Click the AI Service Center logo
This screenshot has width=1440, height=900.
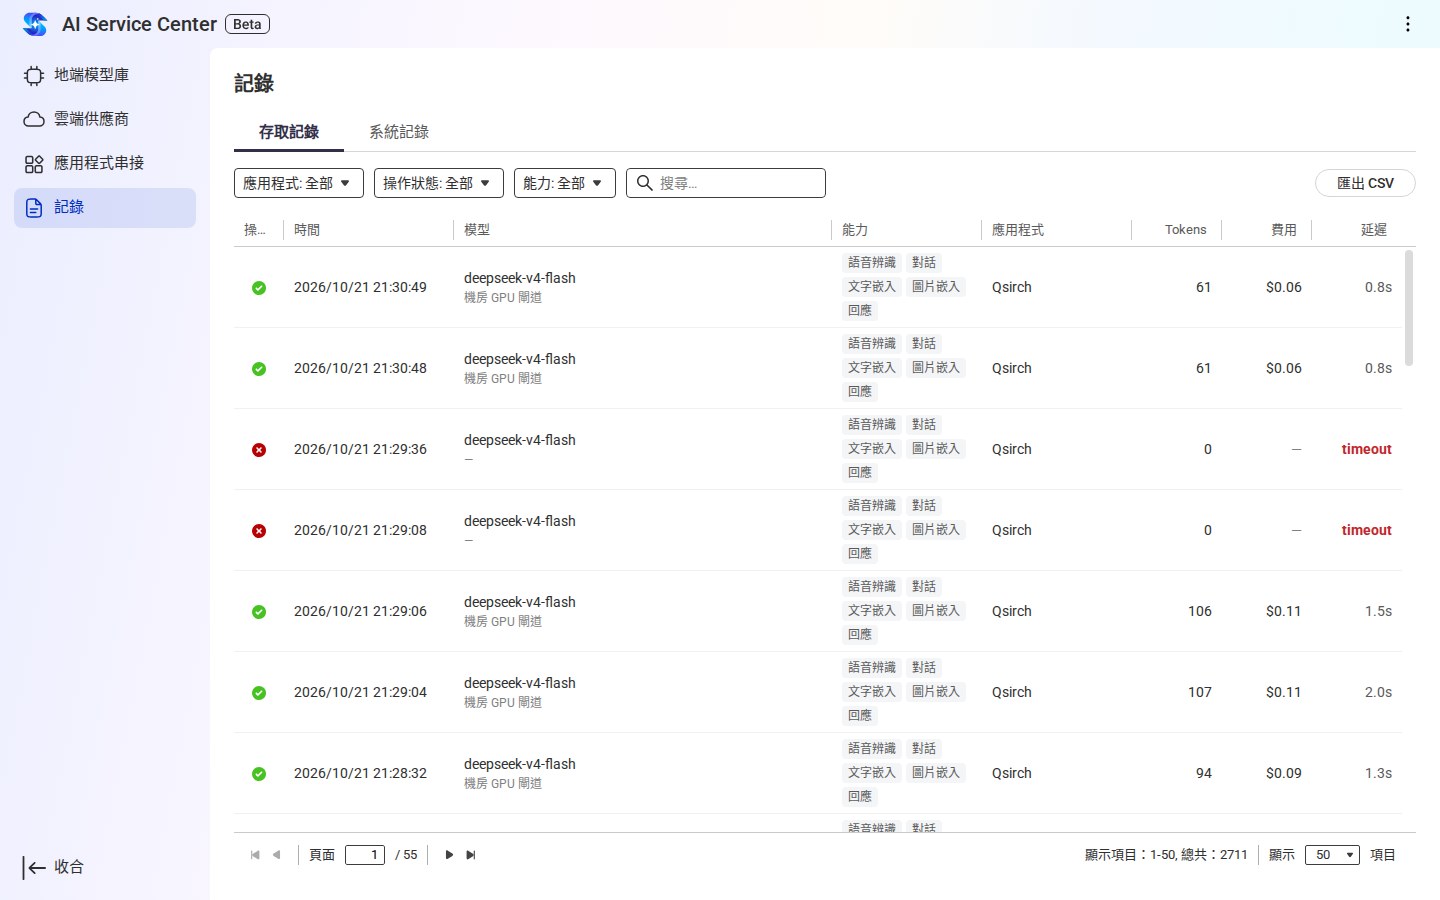35,24
